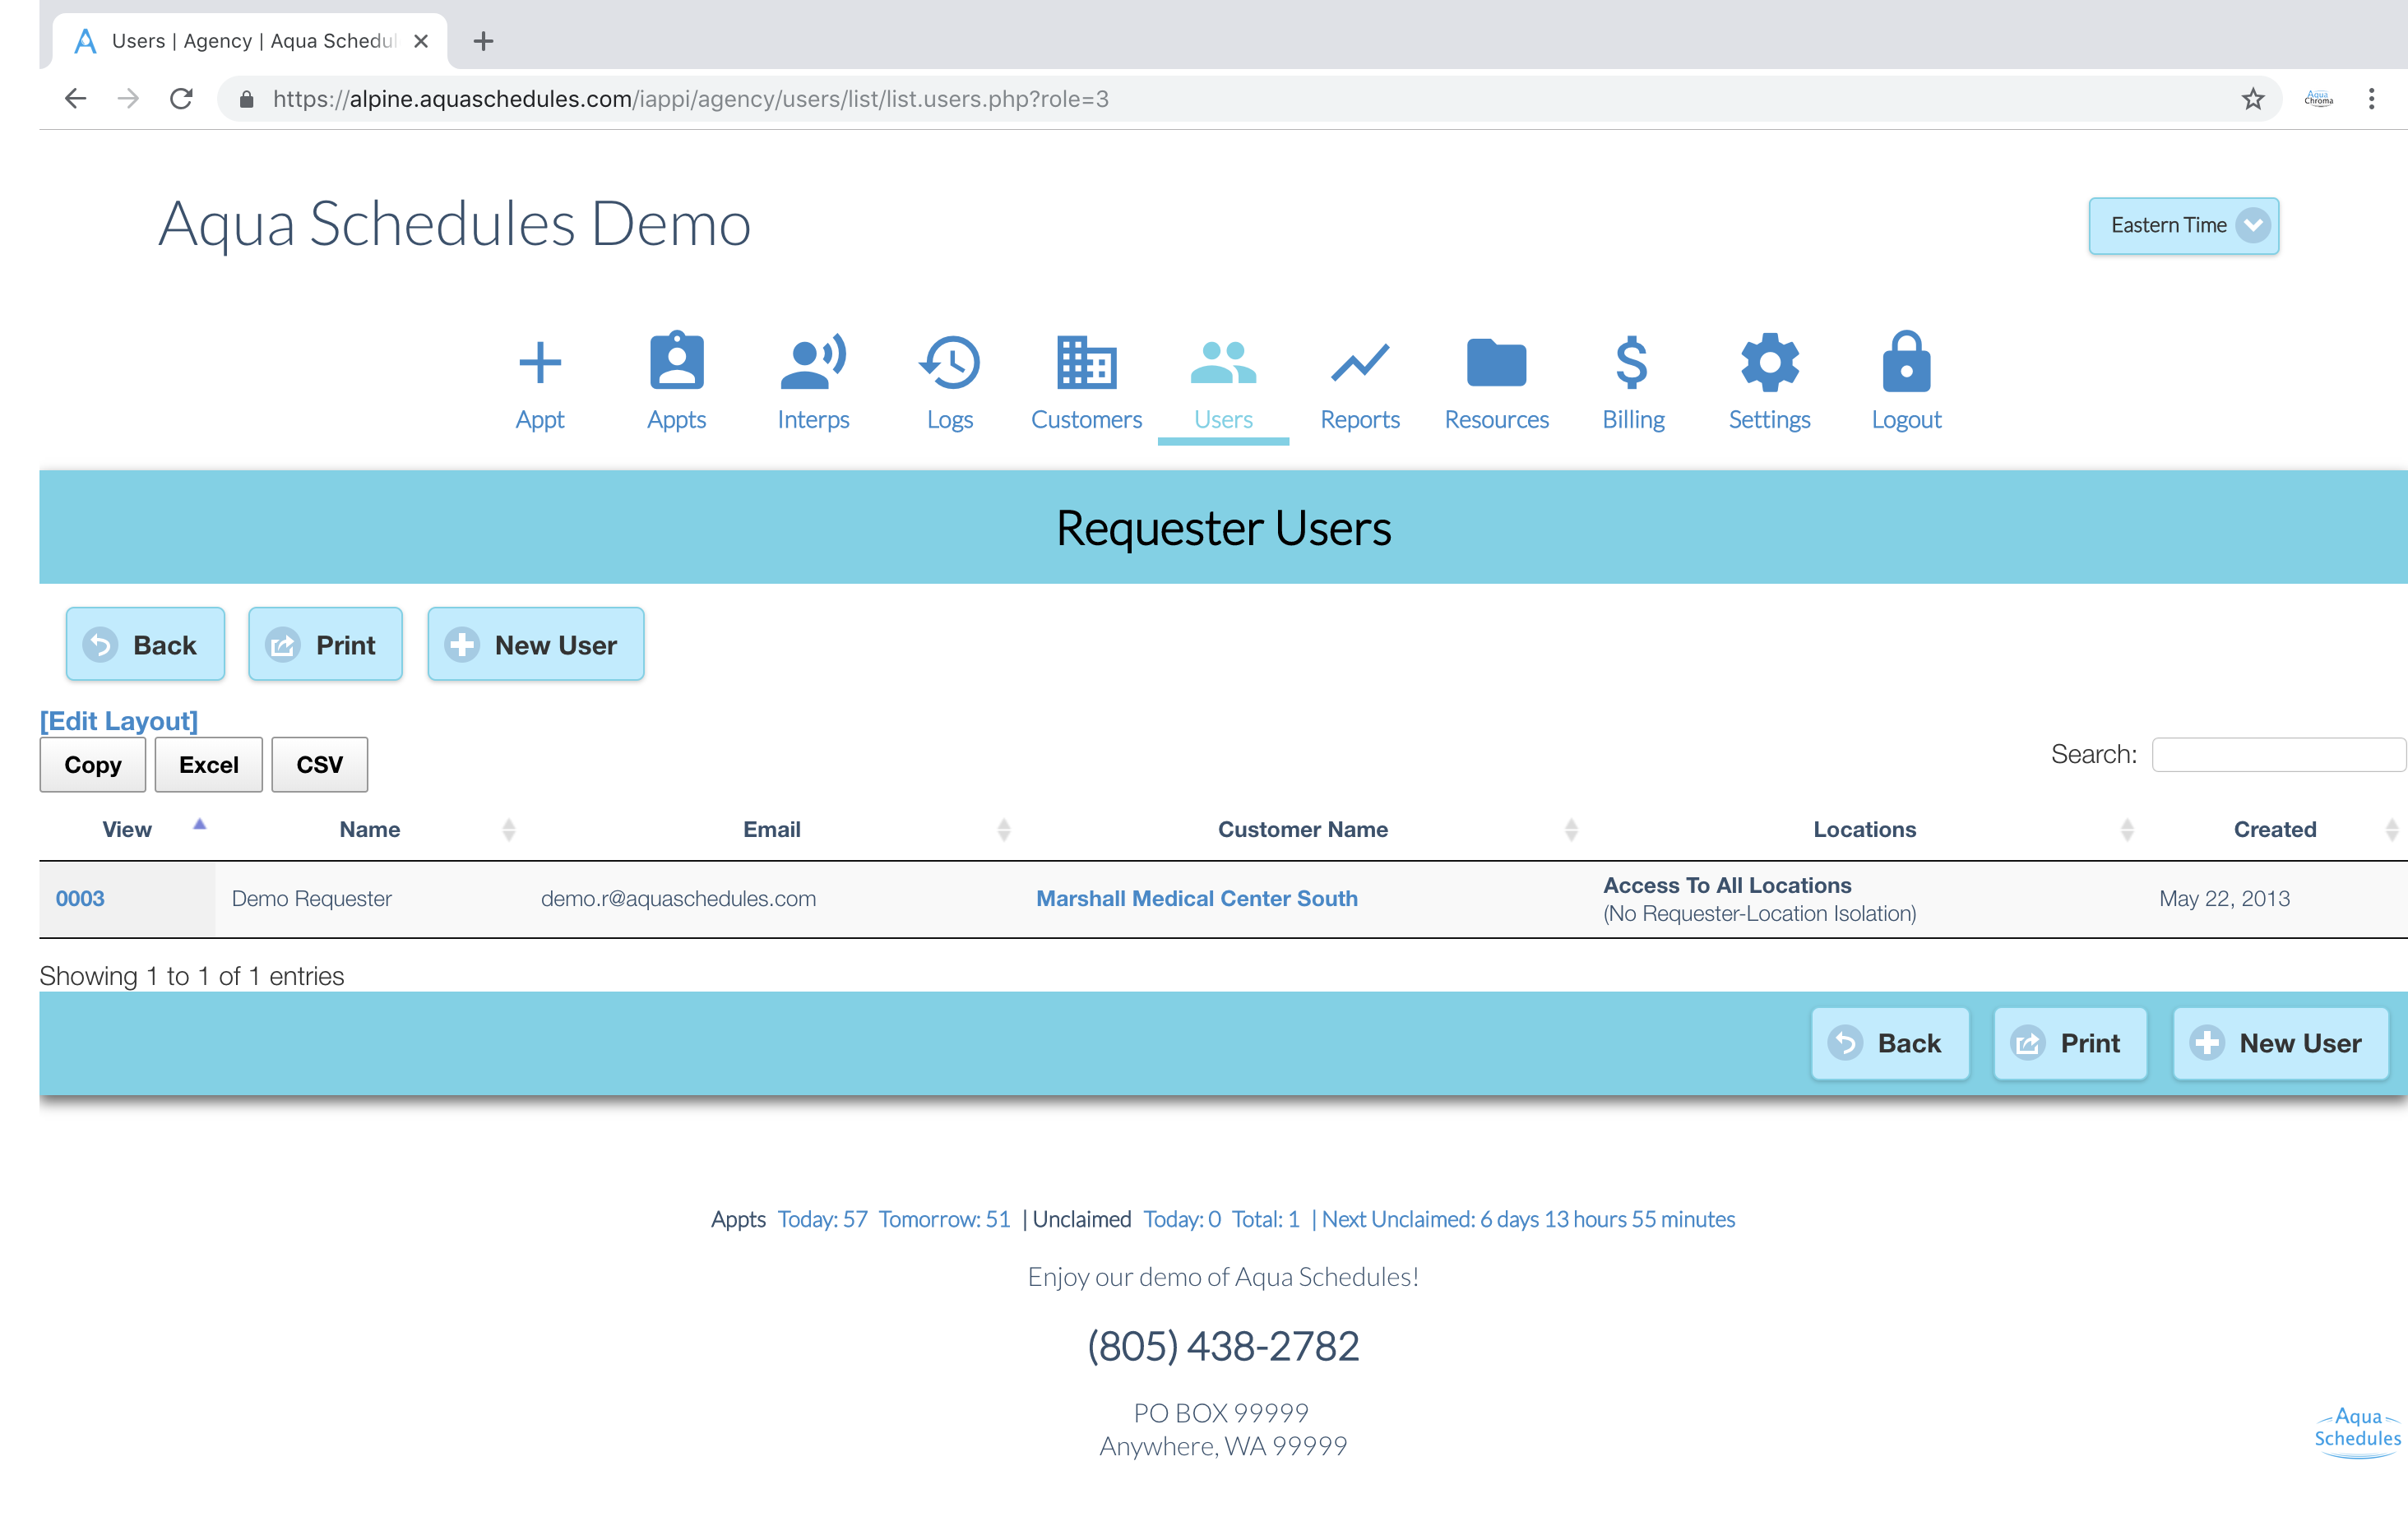Click the bottom Print button
The image size is (2408, 1526).
(x=2069, y=1042)
